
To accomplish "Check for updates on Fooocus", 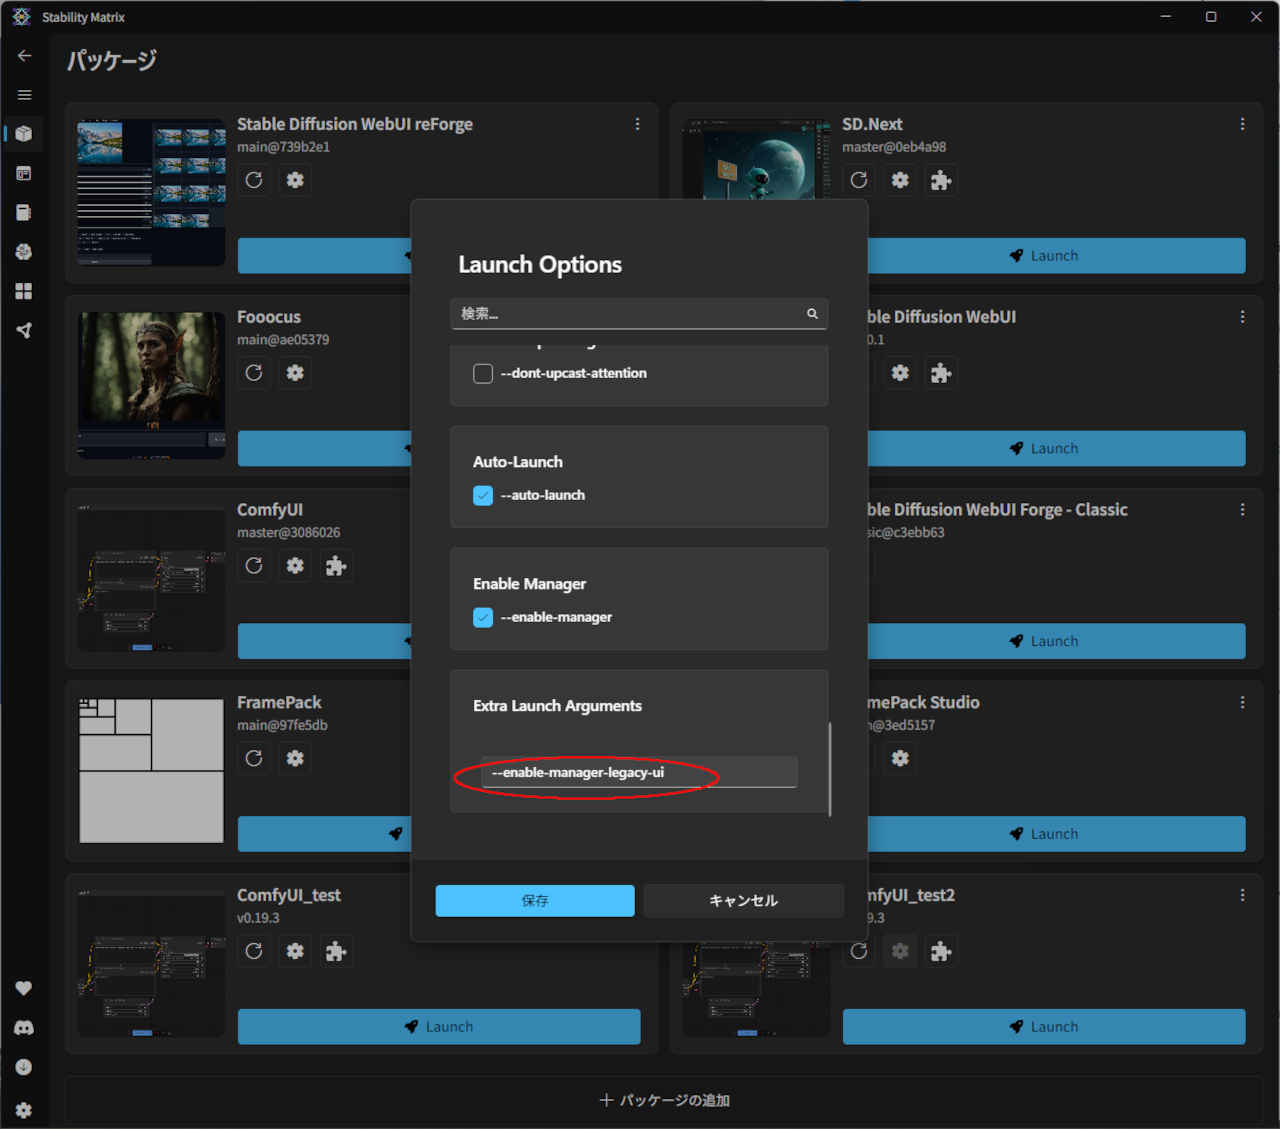I will [x=254, y=373].
